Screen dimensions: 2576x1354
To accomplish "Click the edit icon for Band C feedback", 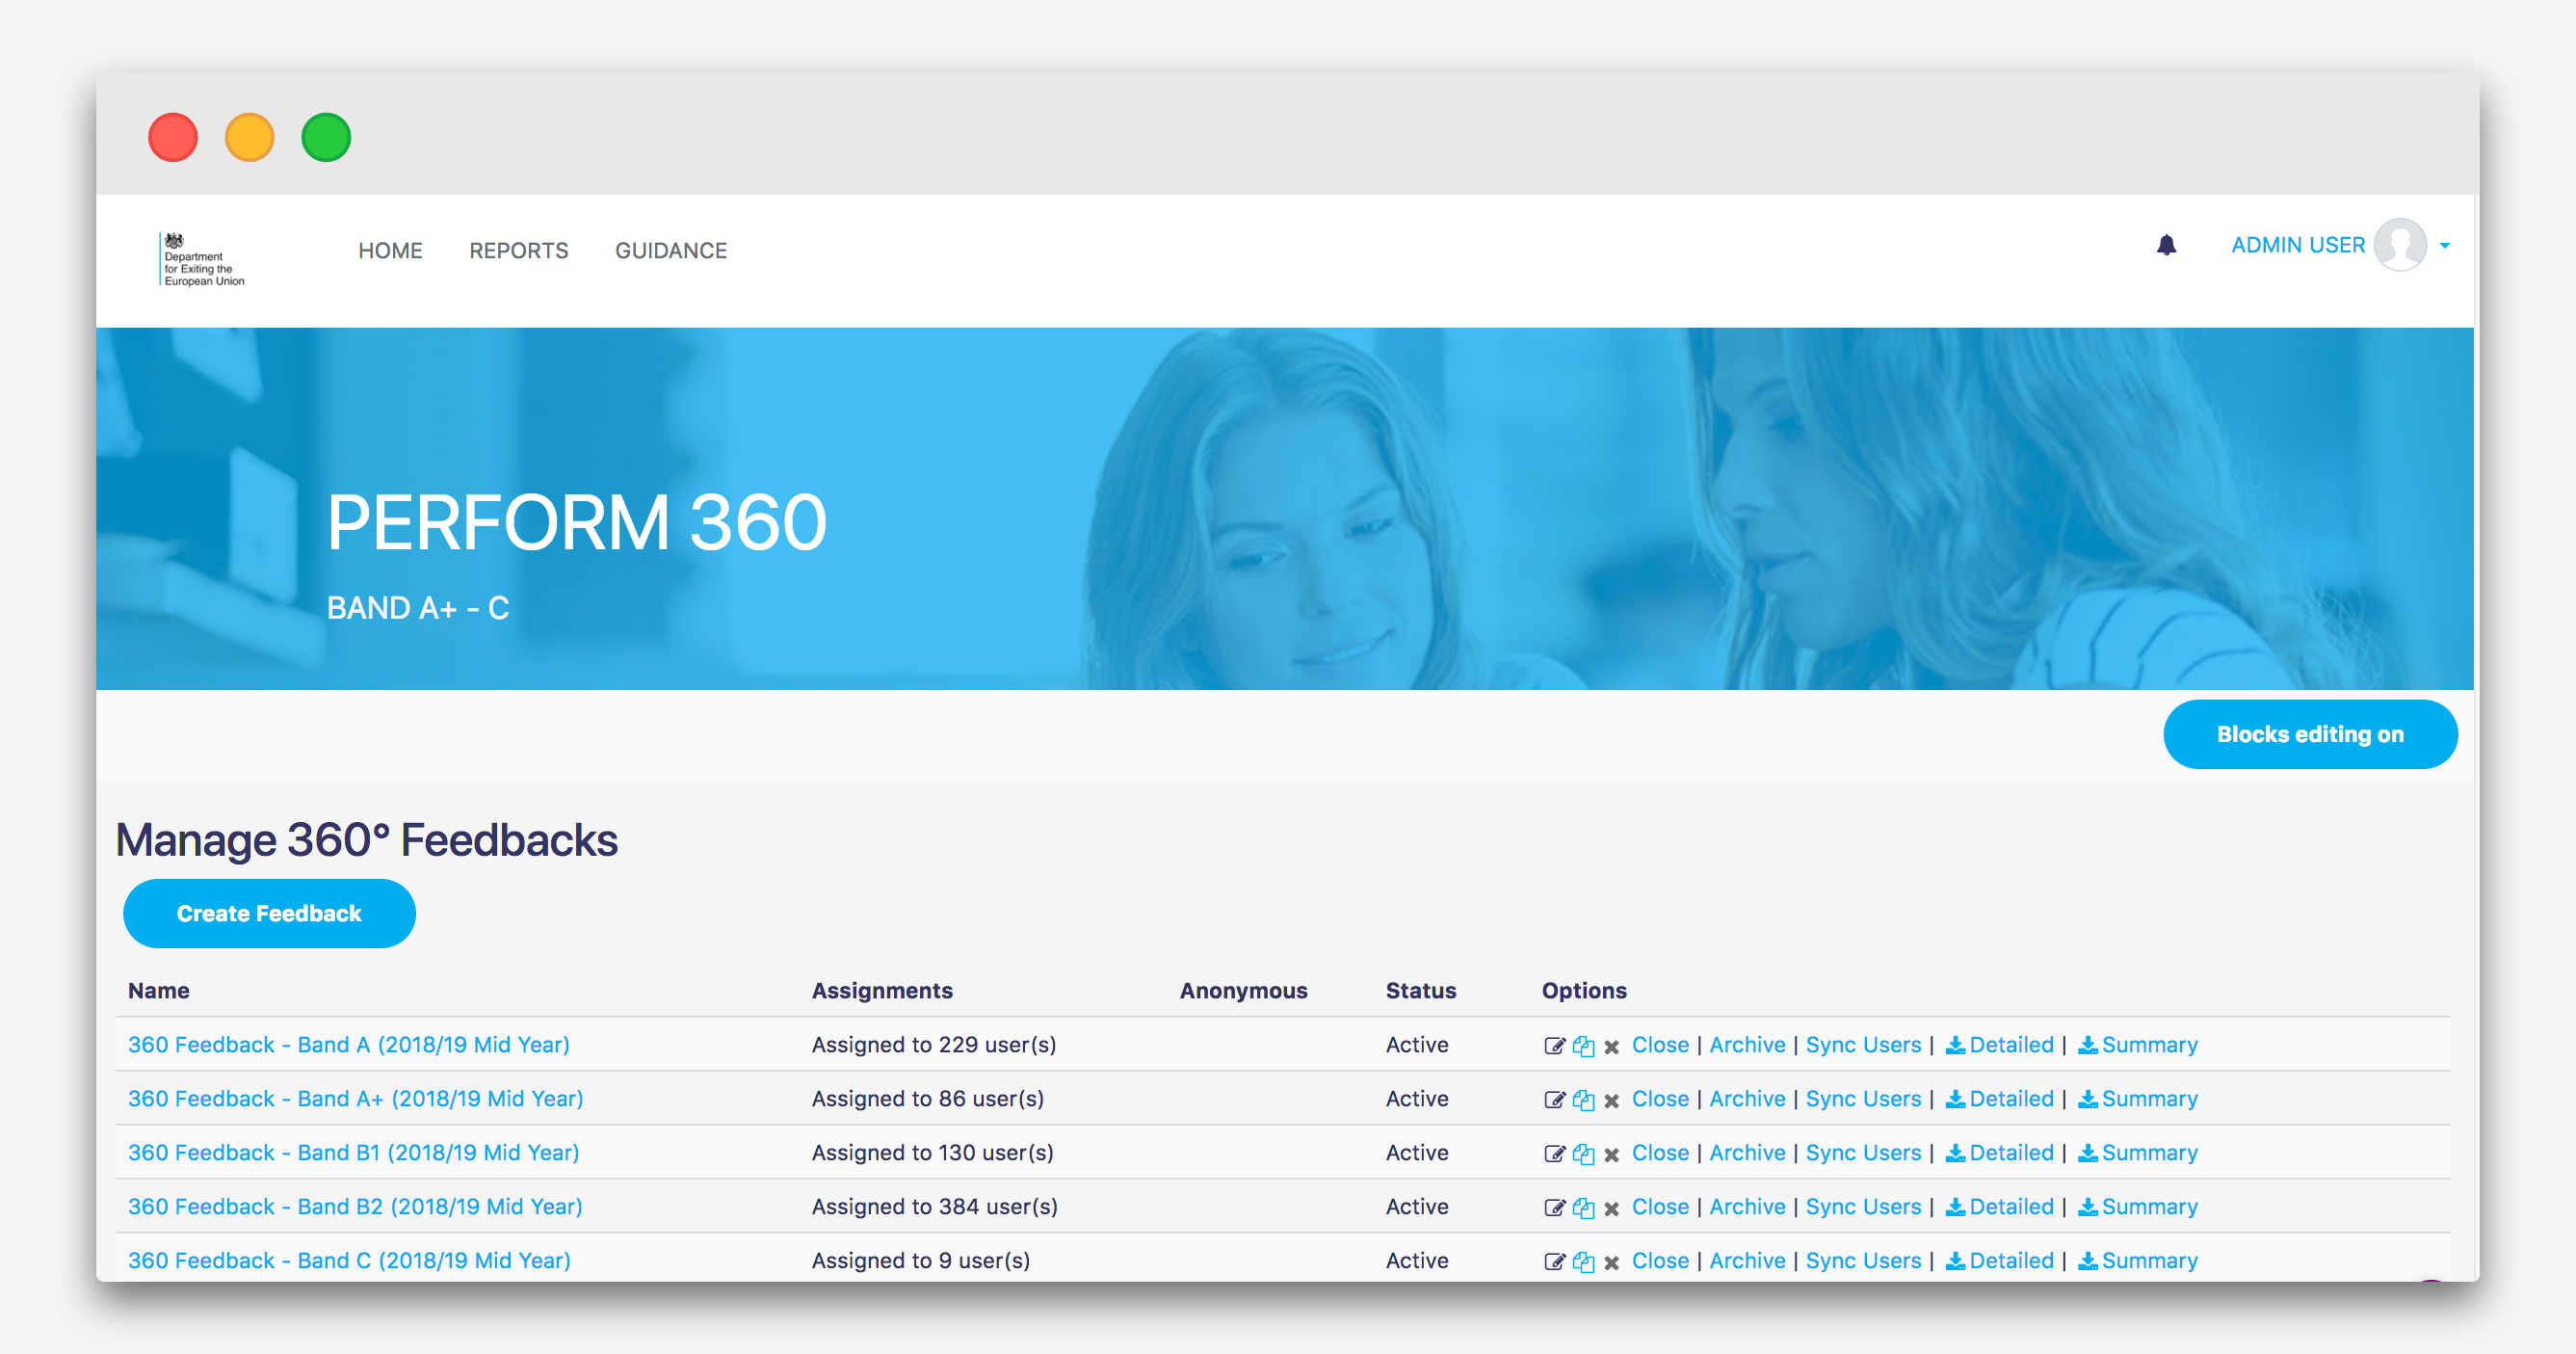I will [x=1554, y=1262].
